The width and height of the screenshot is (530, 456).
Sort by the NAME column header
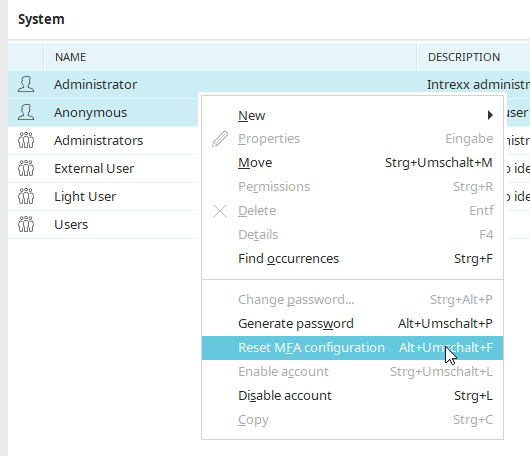point(230,57)
